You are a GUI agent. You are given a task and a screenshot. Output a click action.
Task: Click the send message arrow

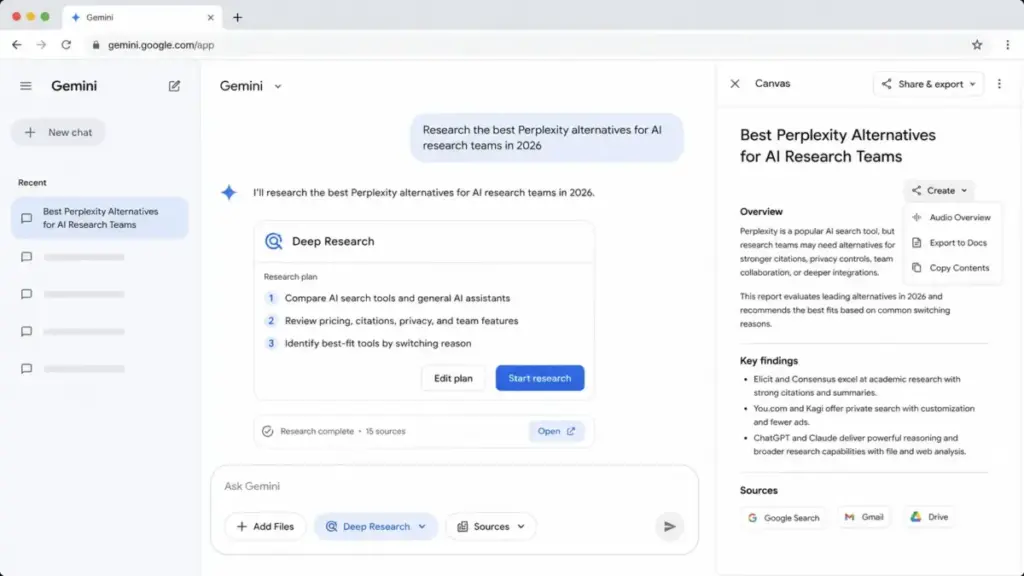(x=669, y=526)
